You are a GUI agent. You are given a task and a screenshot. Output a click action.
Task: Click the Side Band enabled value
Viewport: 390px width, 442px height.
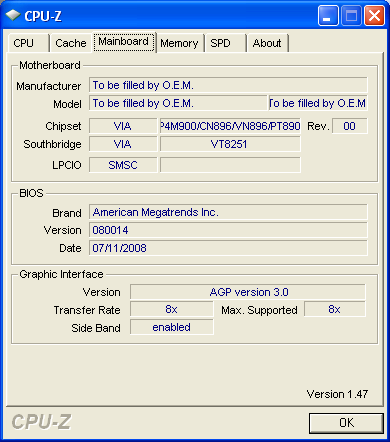[x=171, y=327]
